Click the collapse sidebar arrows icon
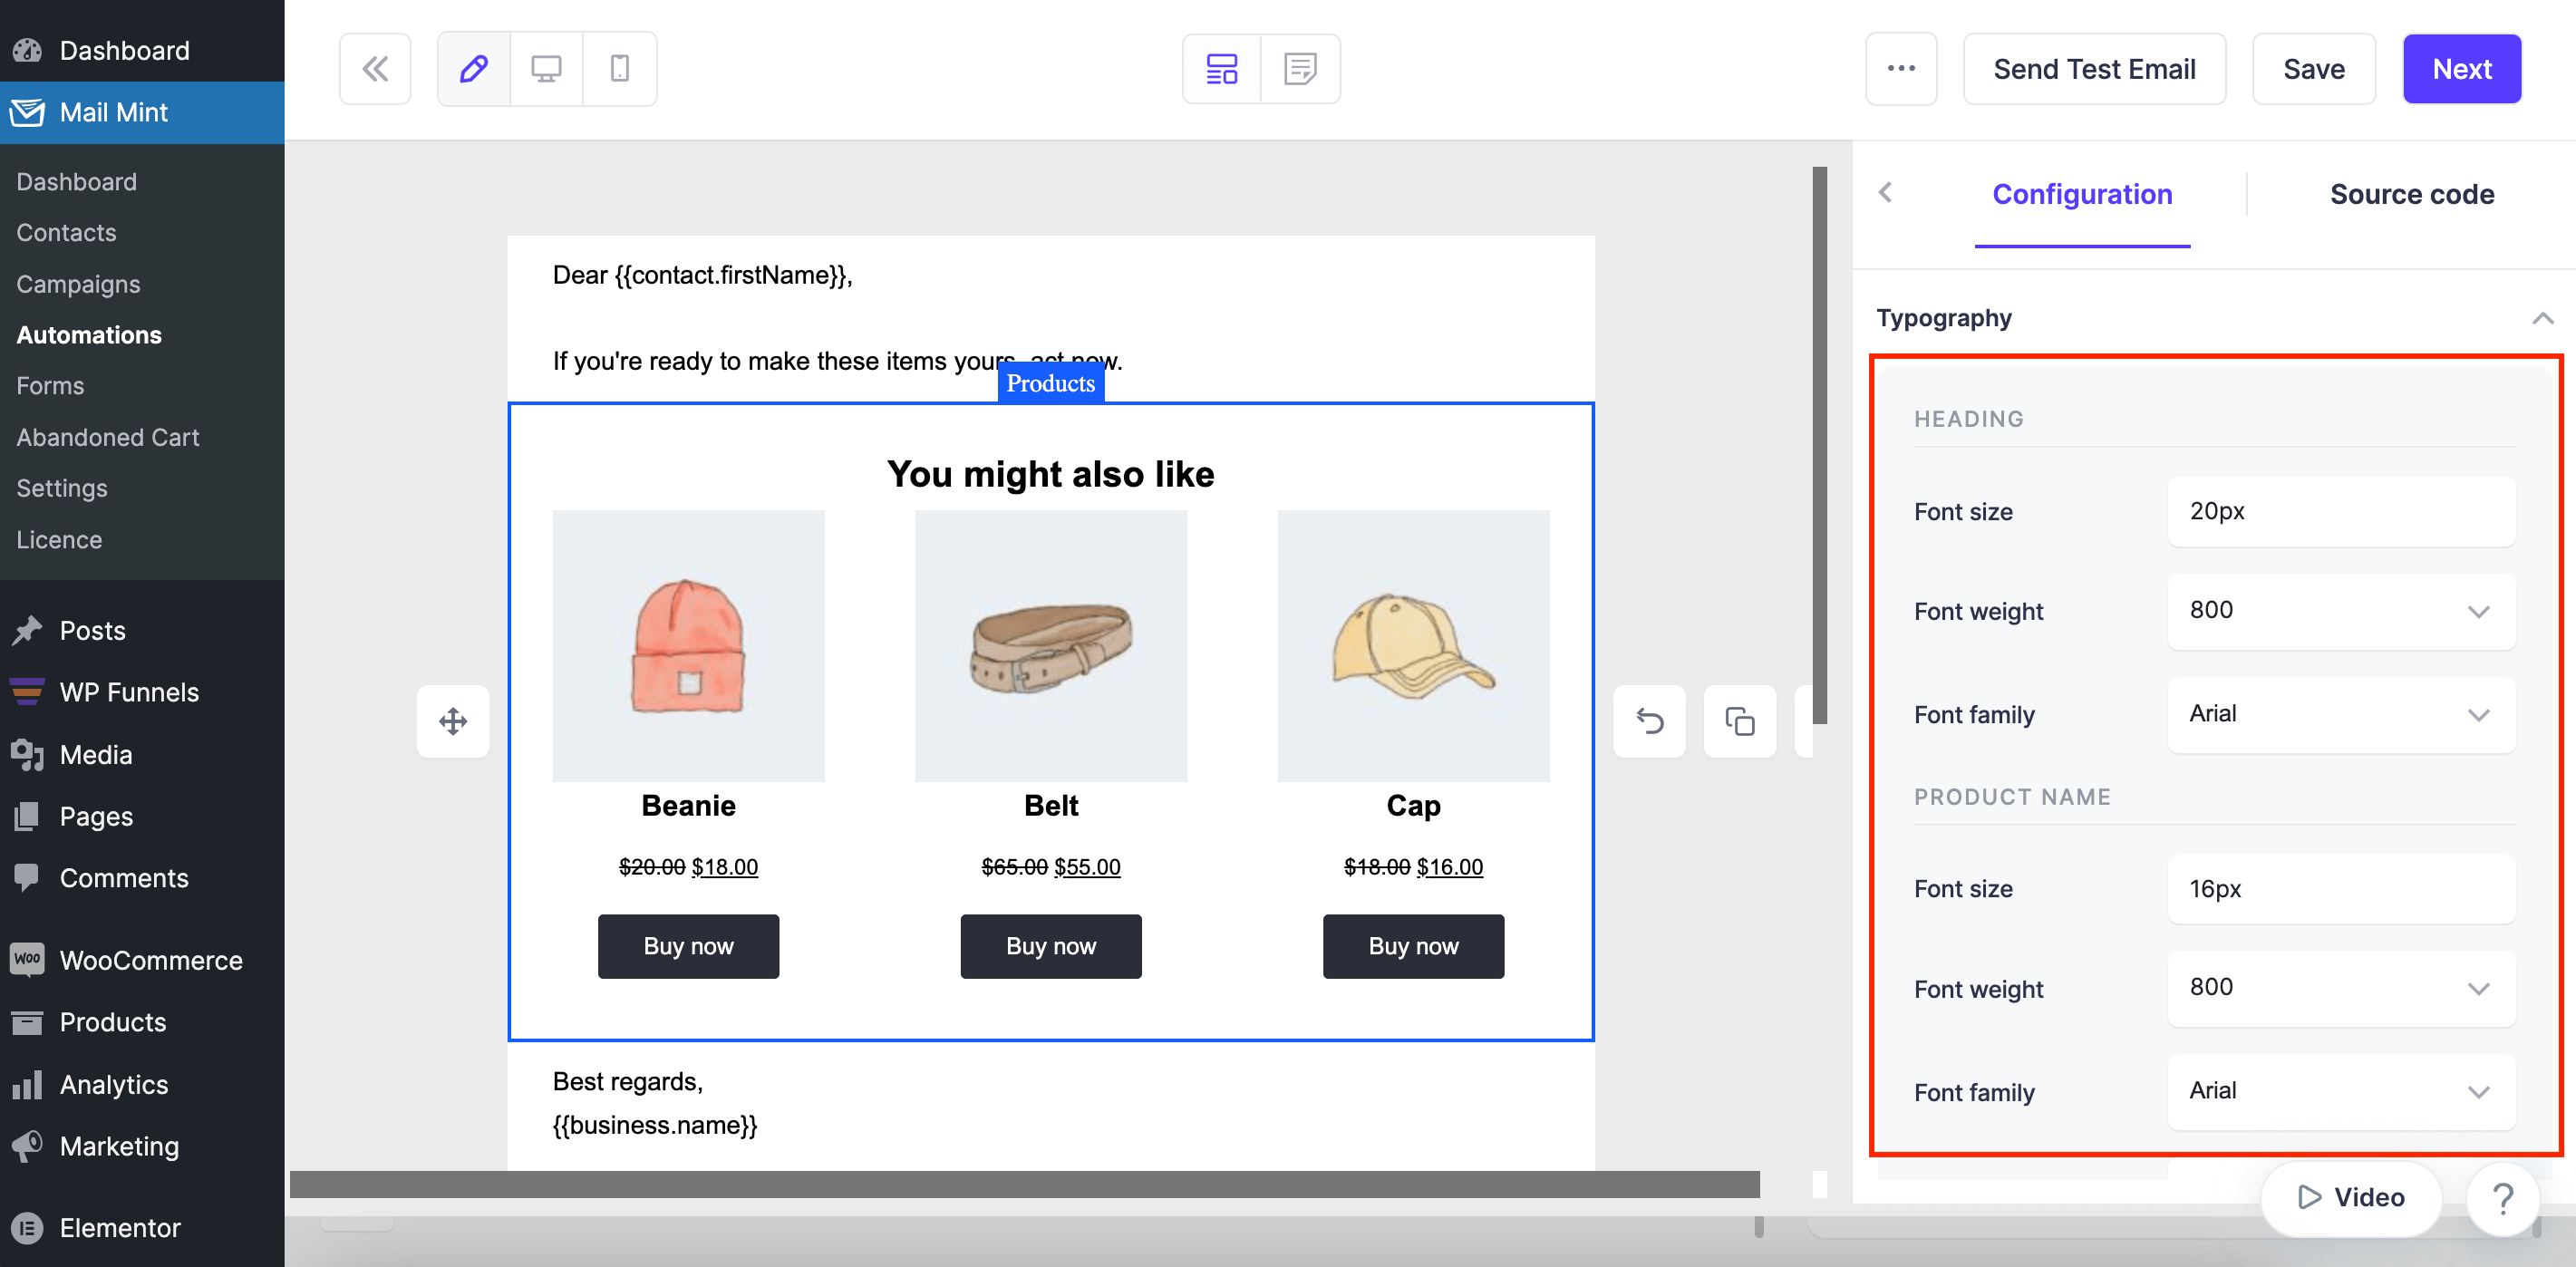2576x1267 pixels. coord(373,67)
